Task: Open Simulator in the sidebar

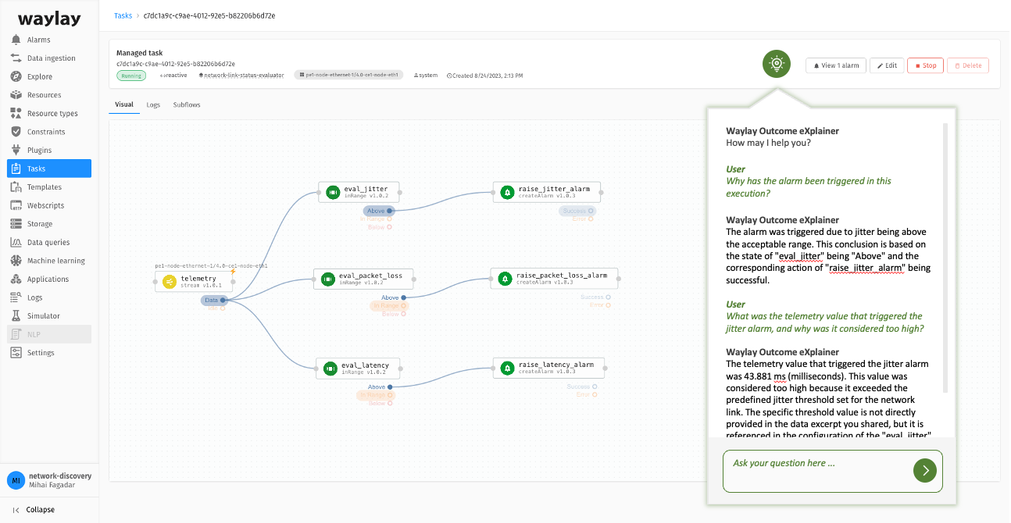Action: pyautogui.click(x=49, y=316)
